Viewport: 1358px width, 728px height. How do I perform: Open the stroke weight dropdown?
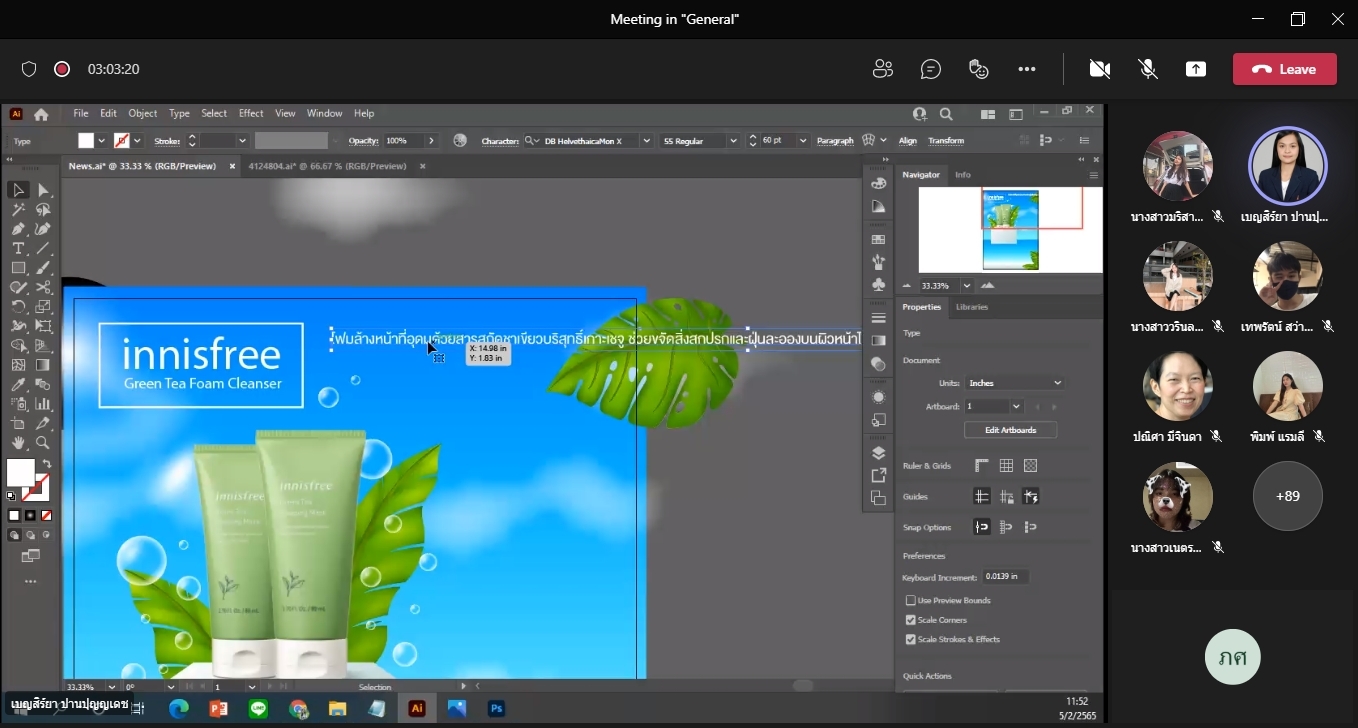242,141
